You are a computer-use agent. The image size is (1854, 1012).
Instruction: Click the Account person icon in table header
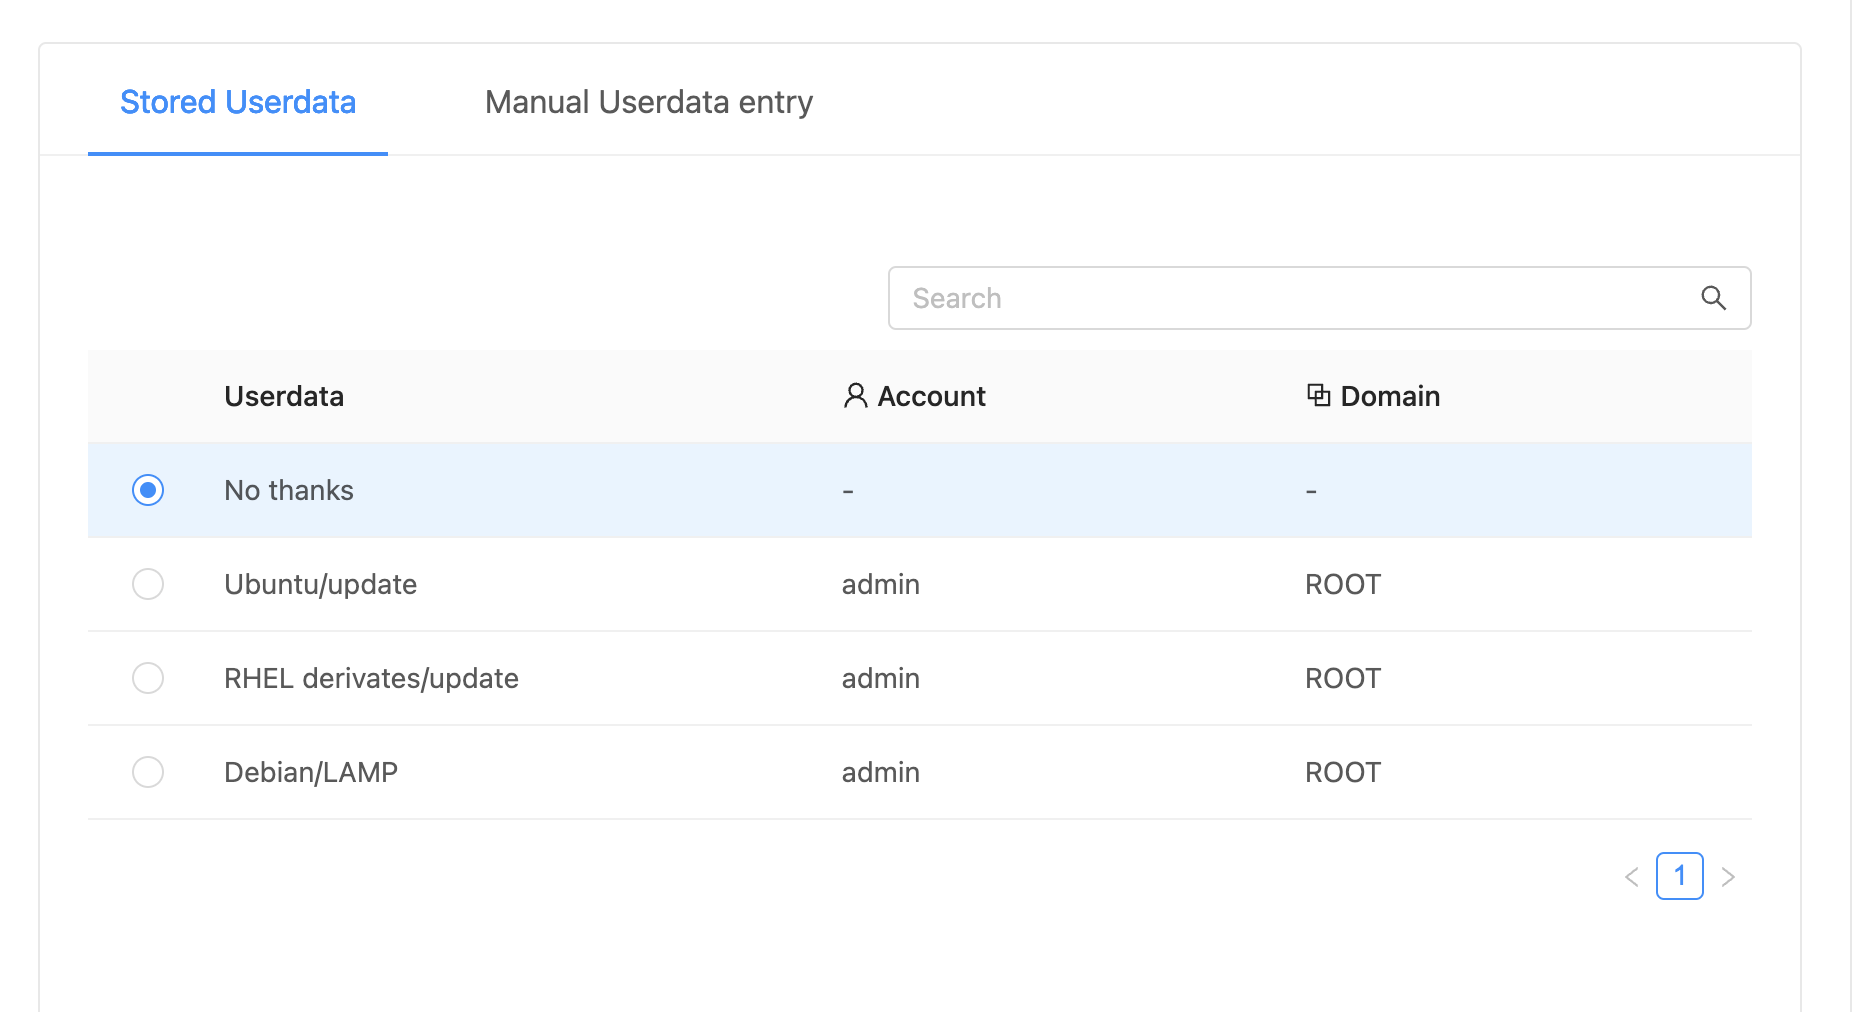click(x=854, y=396)
